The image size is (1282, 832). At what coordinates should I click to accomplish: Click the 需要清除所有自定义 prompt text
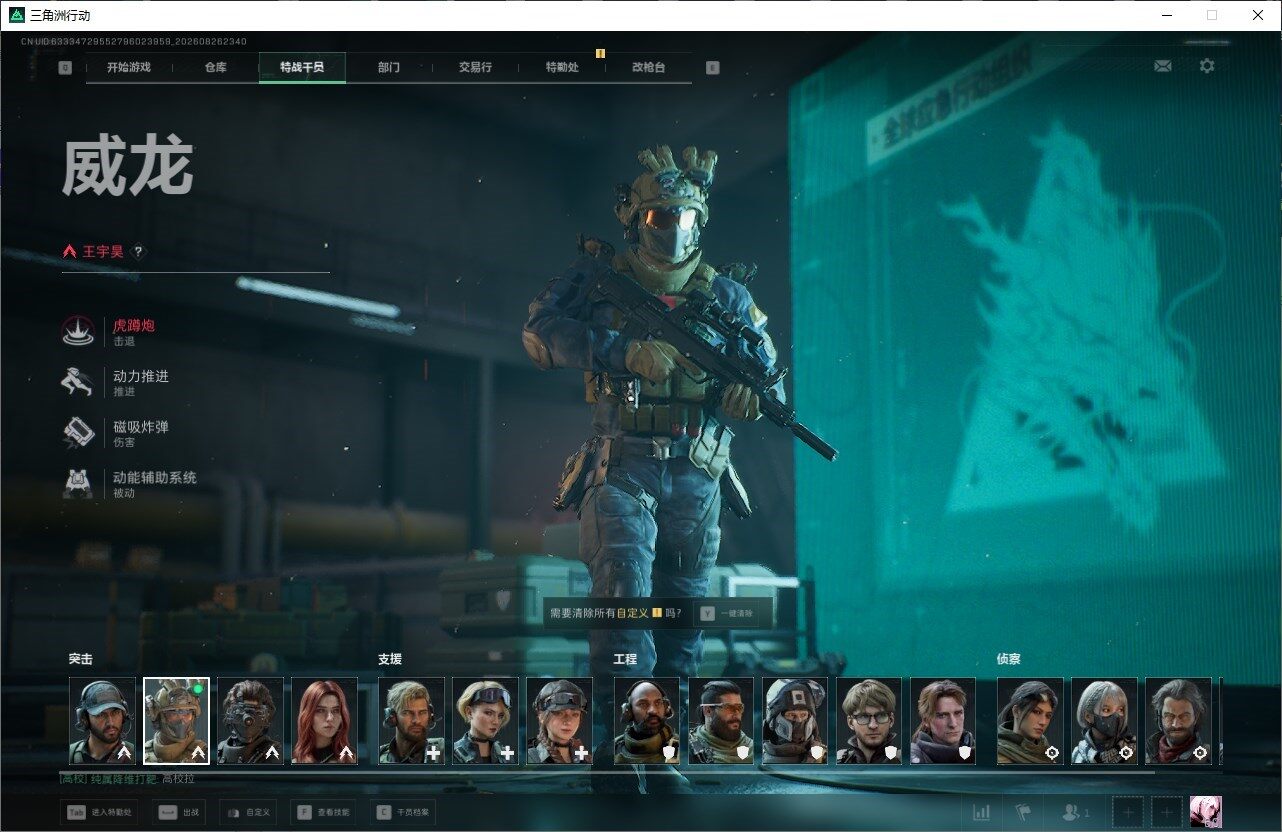[x=615, y=613]
